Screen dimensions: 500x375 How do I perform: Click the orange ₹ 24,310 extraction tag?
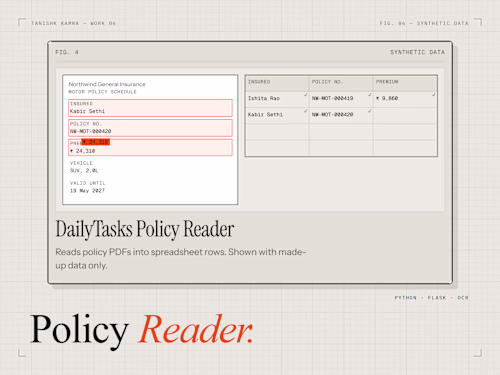(x=96, y=142)
